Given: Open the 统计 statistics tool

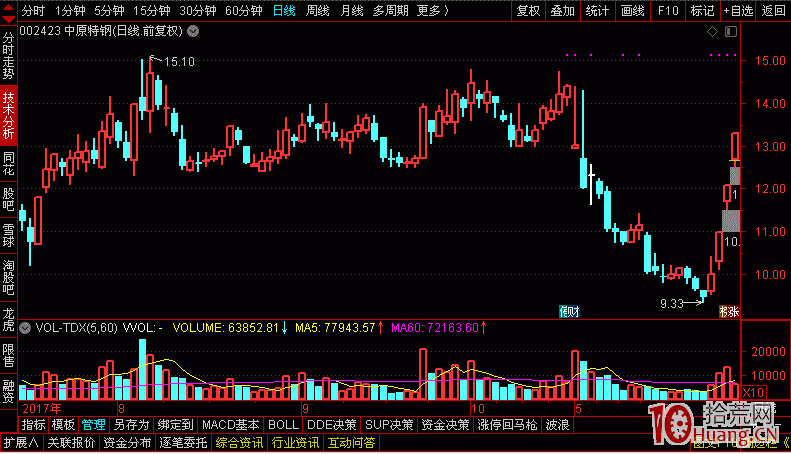Looking at the screenshot, I should click(597, 11).
